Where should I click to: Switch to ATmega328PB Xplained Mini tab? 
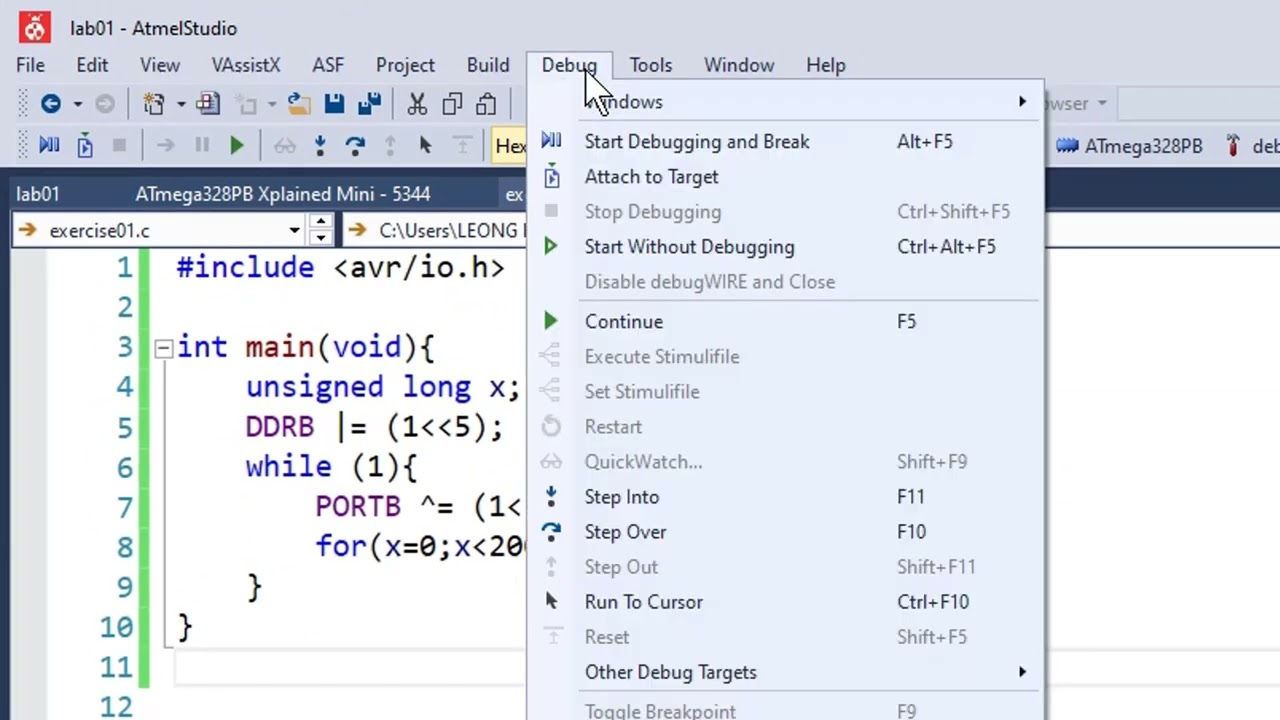tap(283, 194)
